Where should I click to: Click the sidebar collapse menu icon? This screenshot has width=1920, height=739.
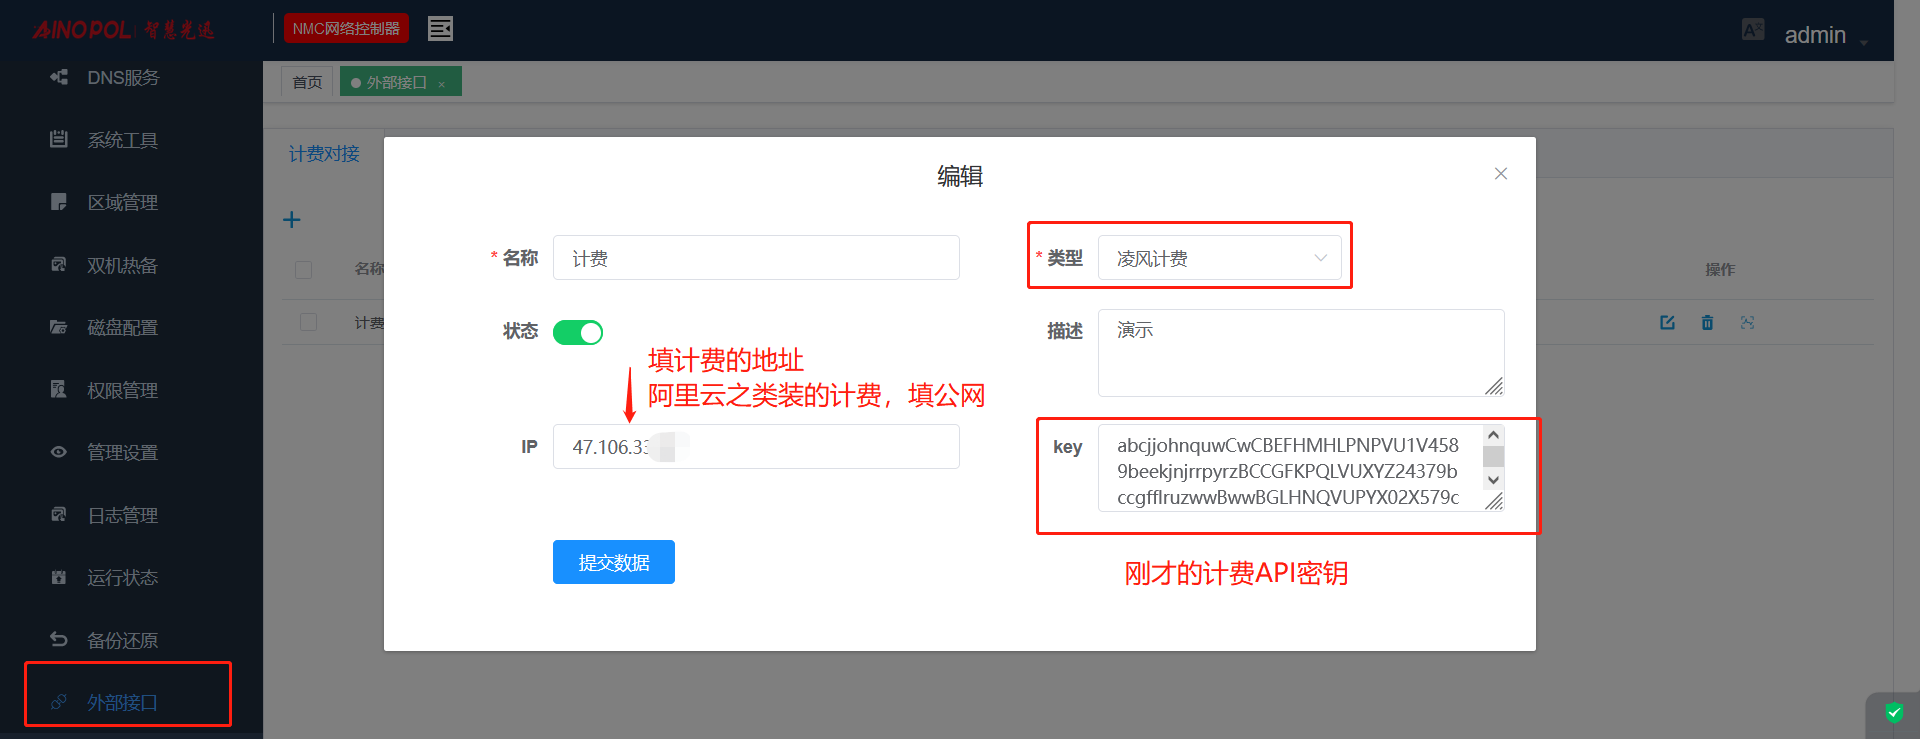[440, 29]
